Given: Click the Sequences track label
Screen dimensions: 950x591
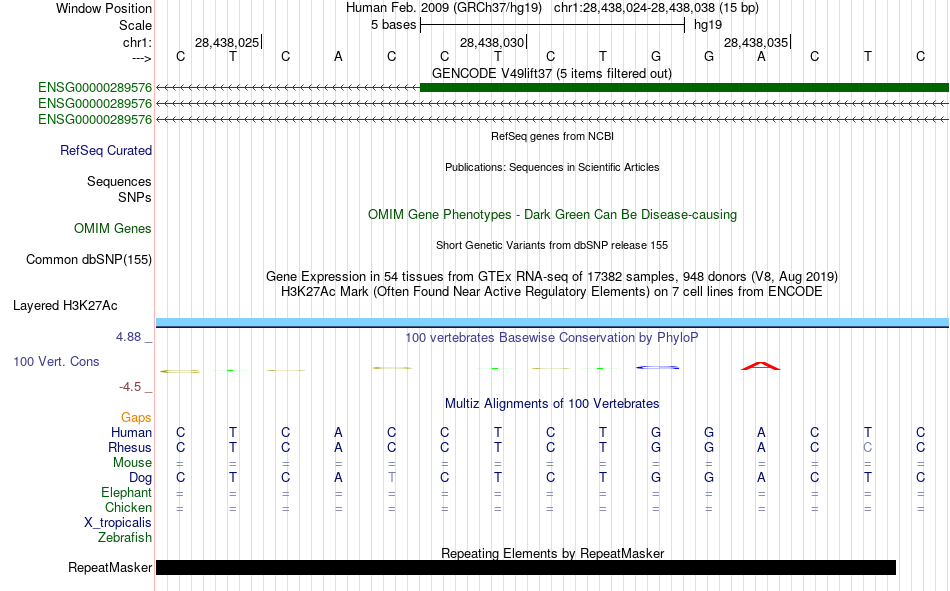Looking at the screenshot, I should tap(119, 181).
